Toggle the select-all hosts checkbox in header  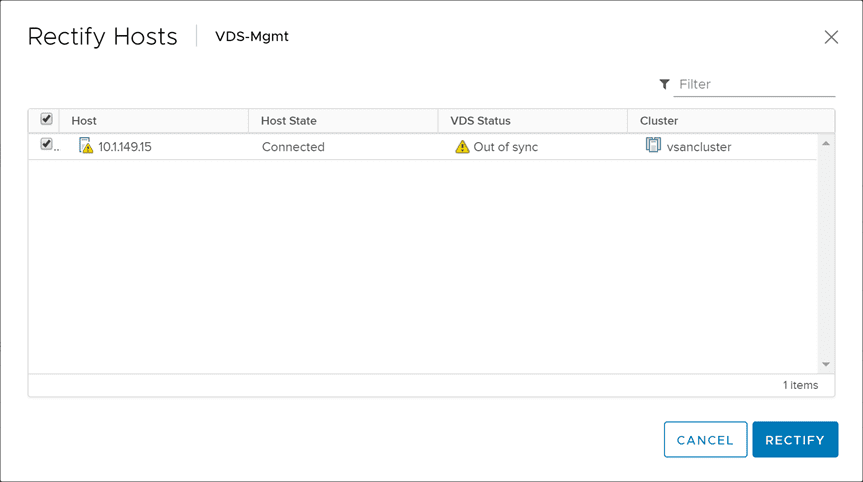(x=46, y=119)
